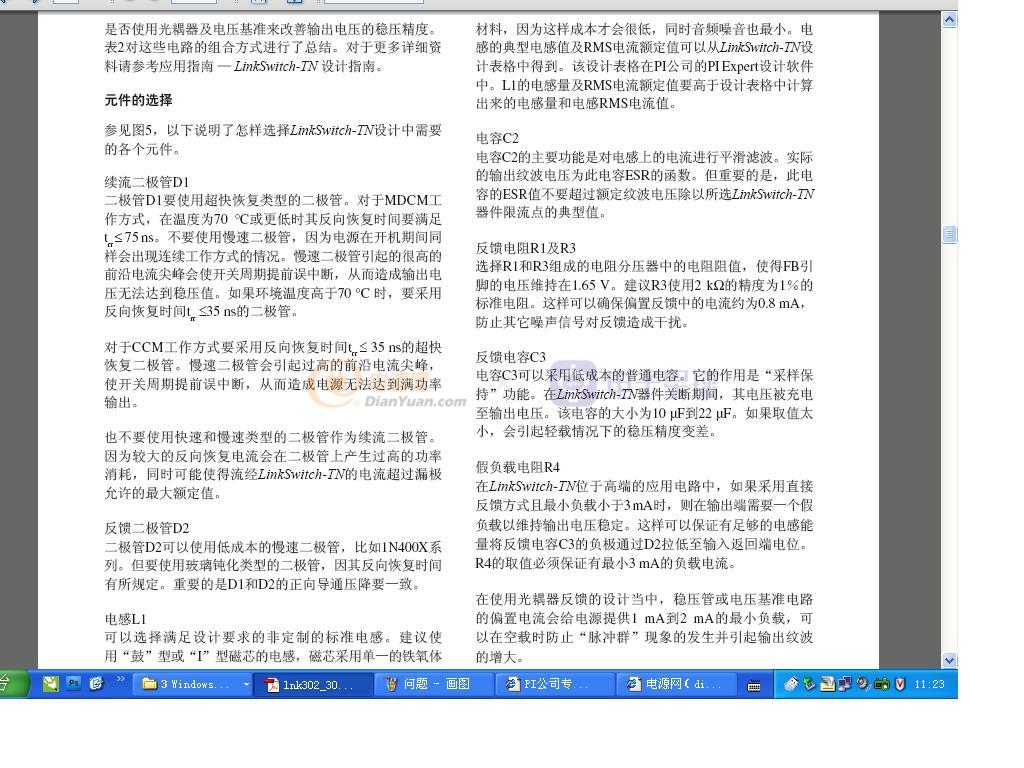This screenshot has width=1024, height=768.
Task: Click the heading 元件的选择
Action: click(138, 100)
